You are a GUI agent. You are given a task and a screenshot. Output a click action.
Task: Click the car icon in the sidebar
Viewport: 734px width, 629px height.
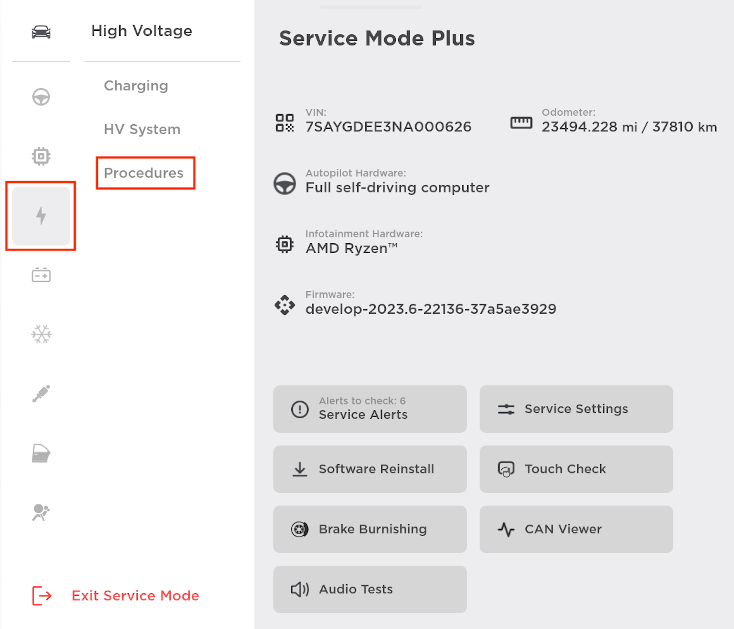coord(41,32)
